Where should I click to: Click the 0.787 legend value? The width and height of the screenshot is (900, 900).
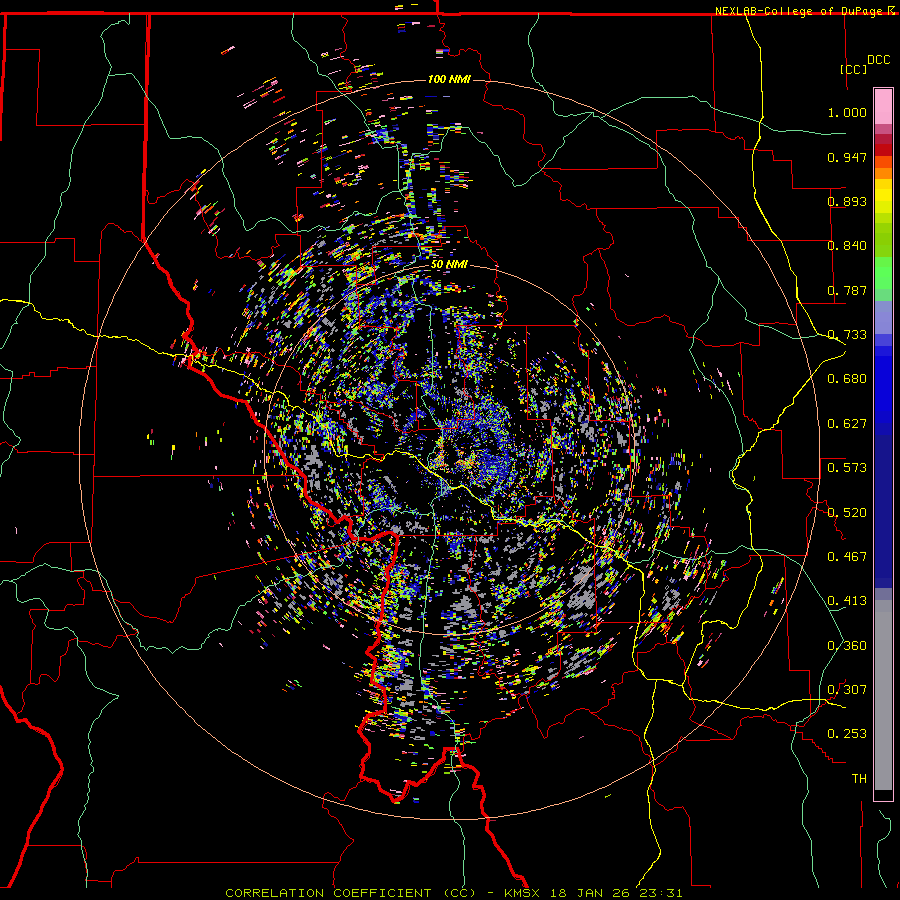click(x=847, y=290)
